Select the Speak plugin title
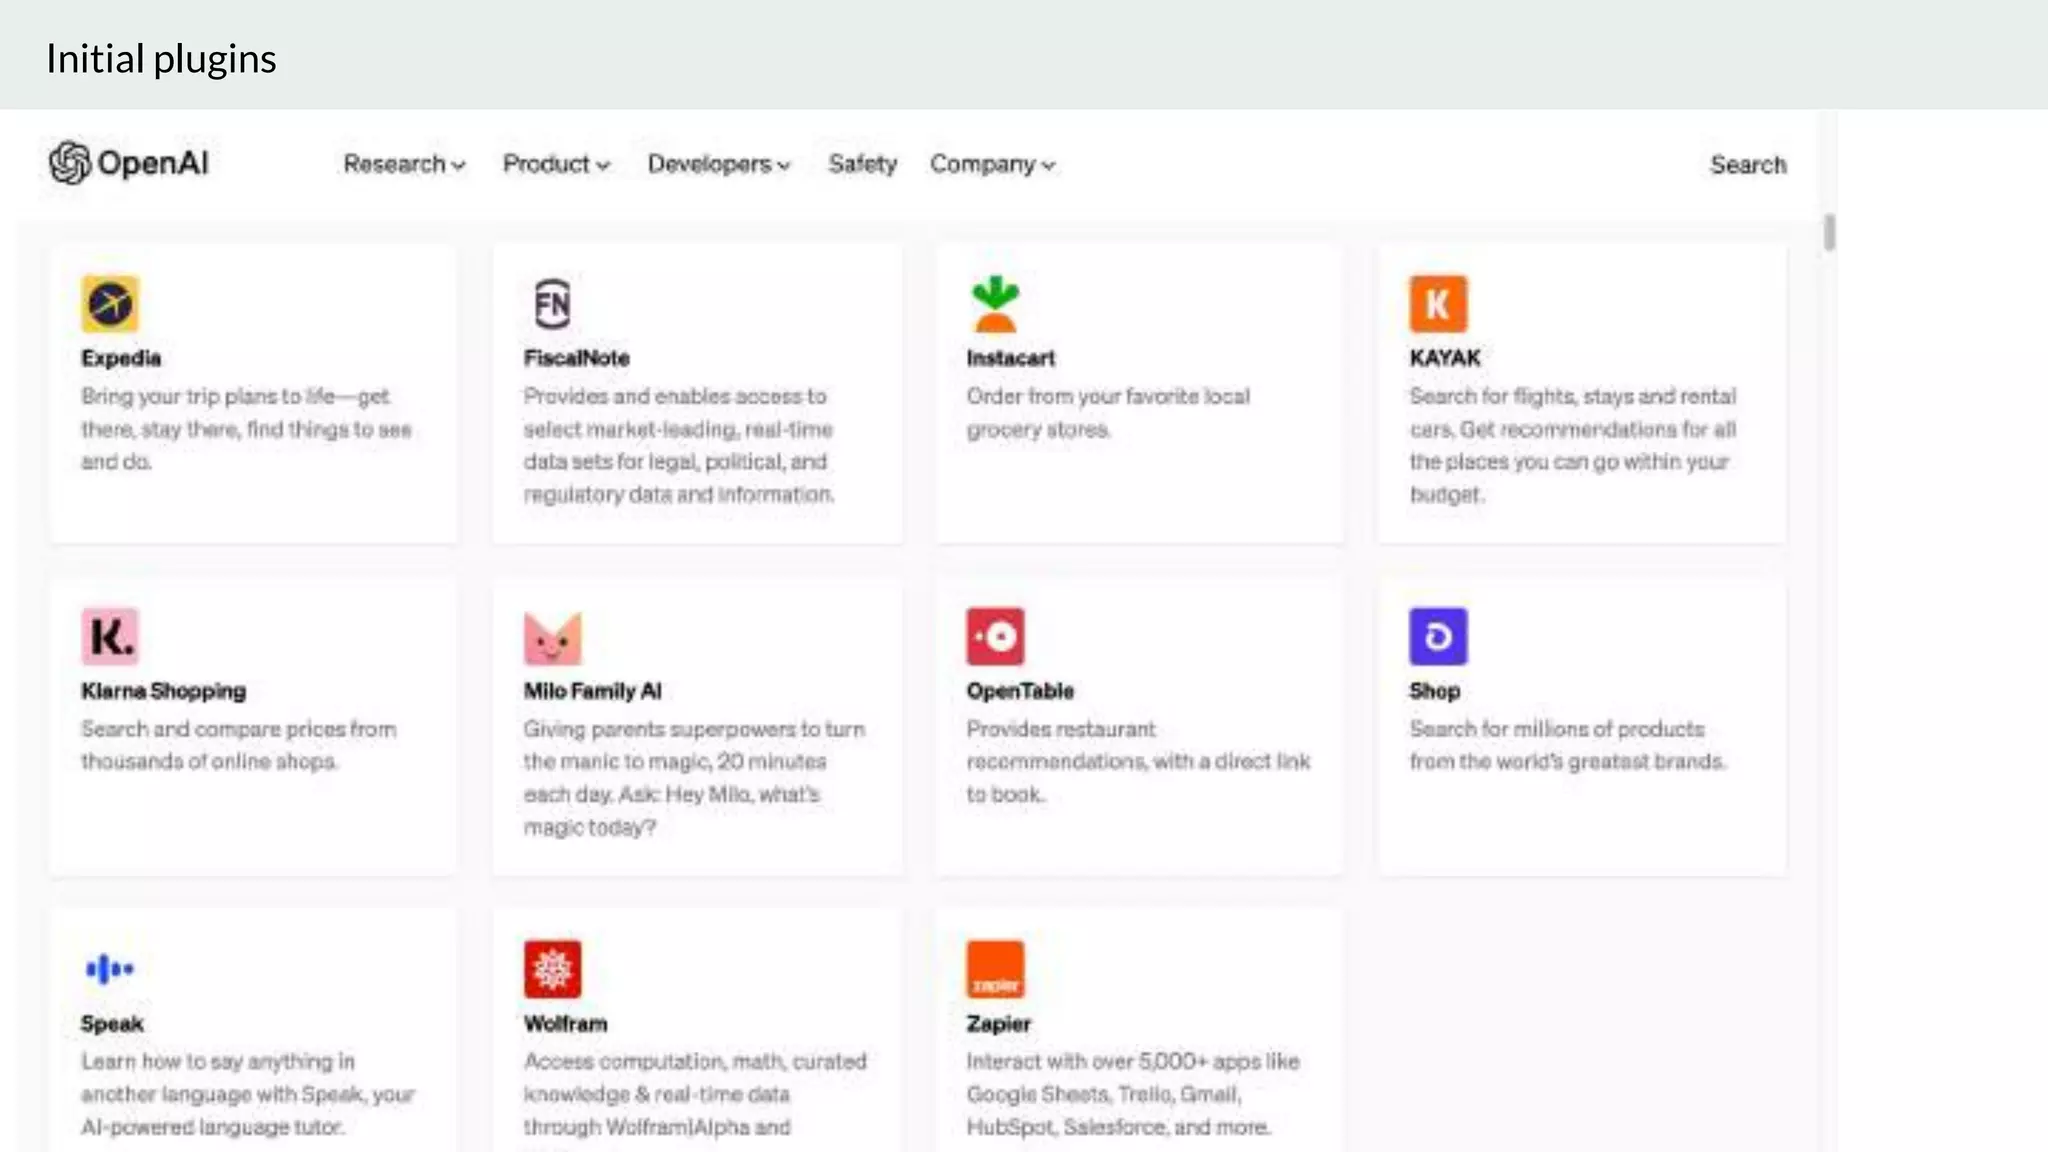 tap(112, 1024)
